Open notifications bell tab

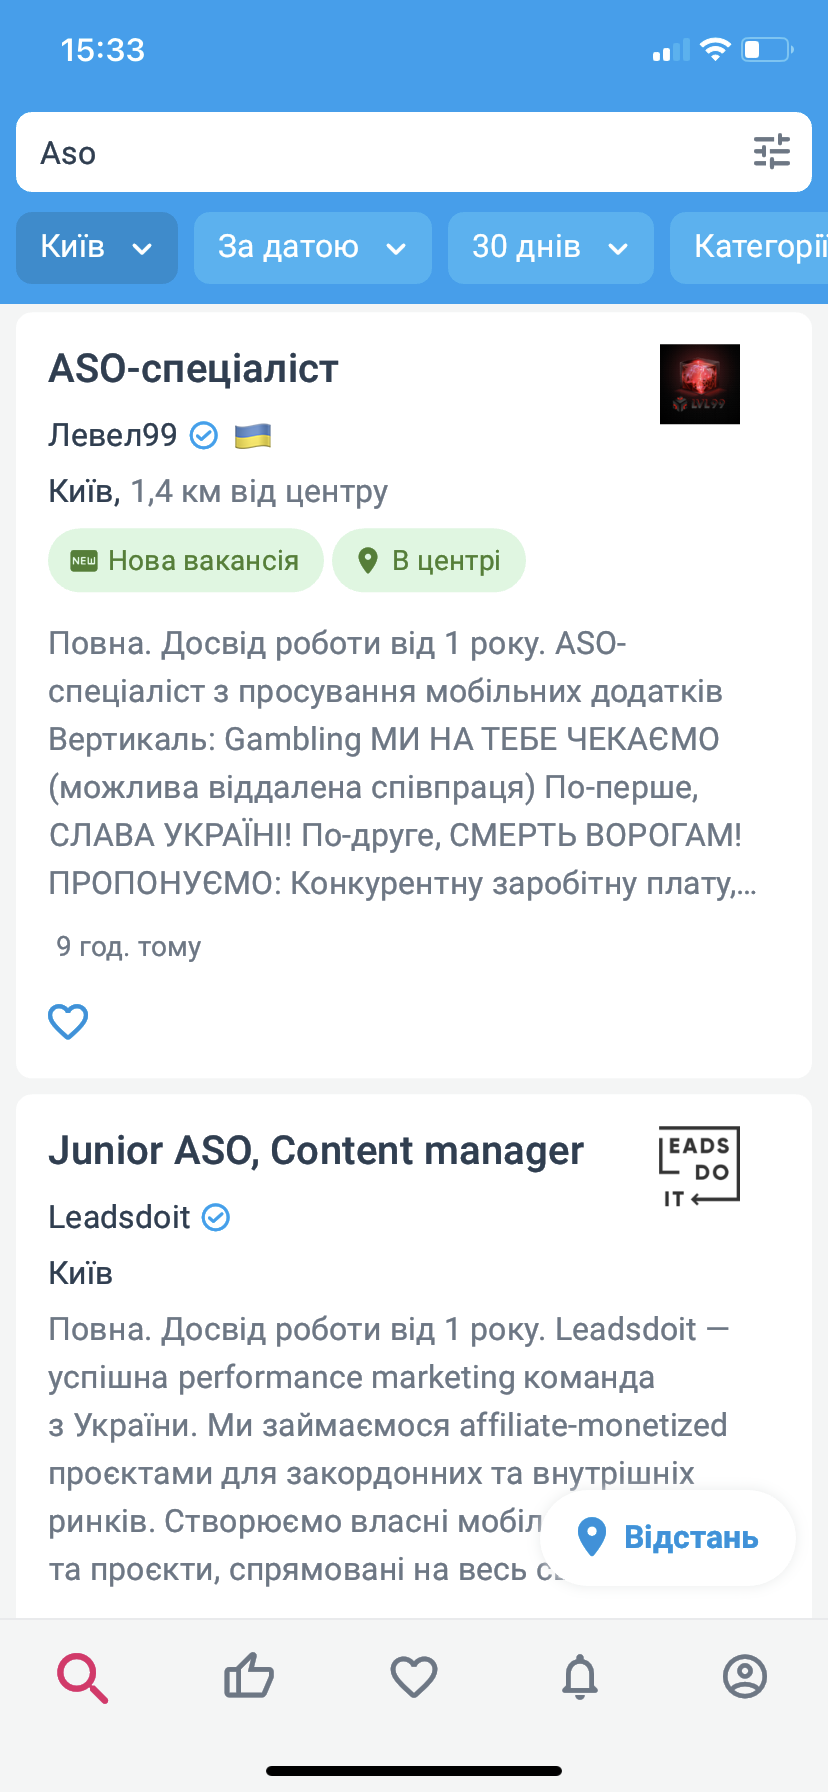(580, 1677)
